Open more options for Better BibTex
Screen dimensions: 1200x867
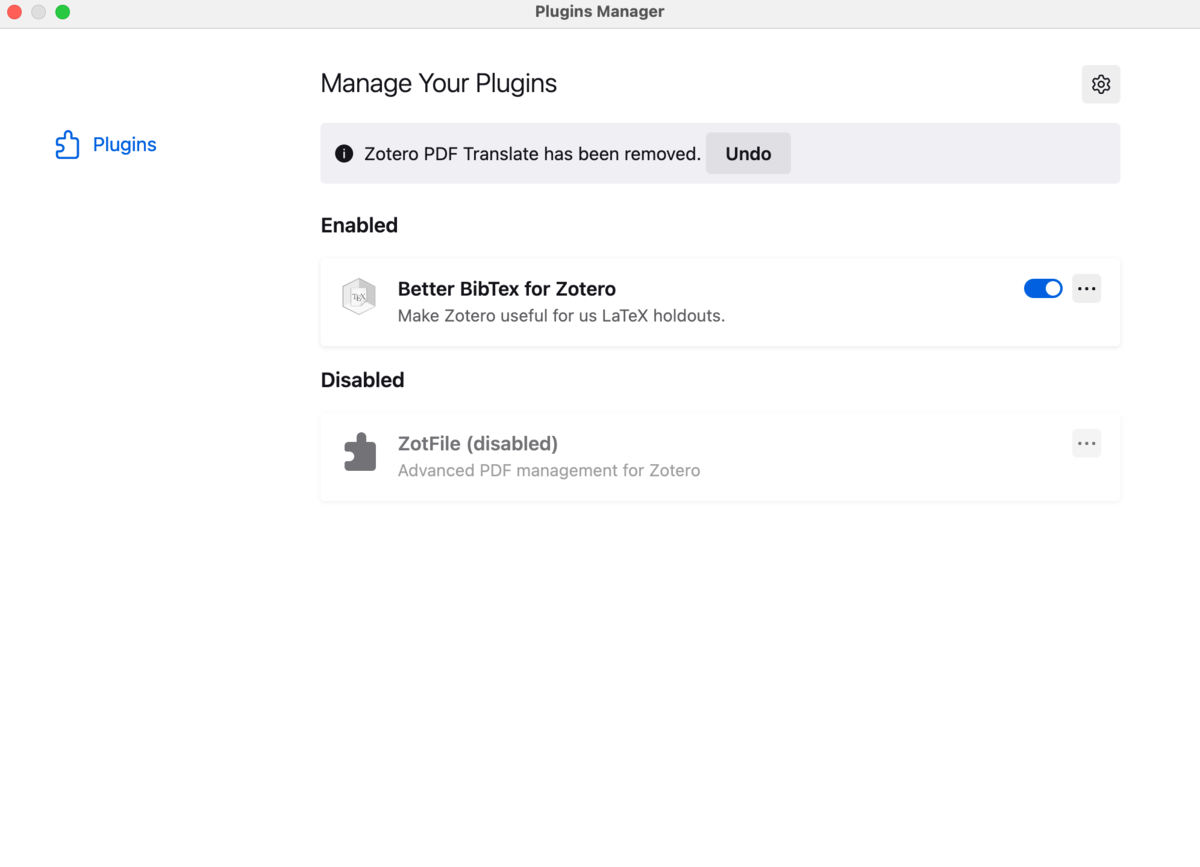tap(1087, 289)
